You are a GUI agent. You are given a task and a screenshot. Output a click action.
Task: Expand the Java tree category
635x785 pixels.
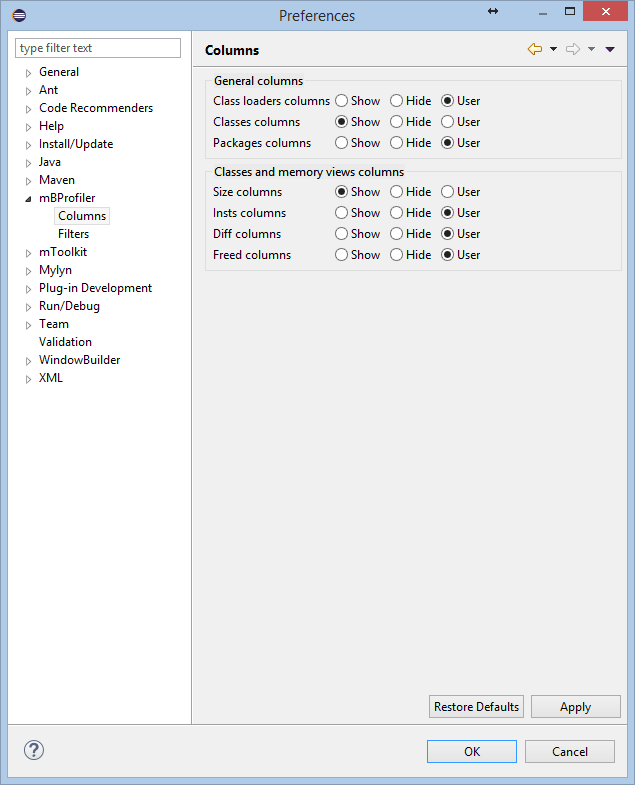click(x=29, y=163)
